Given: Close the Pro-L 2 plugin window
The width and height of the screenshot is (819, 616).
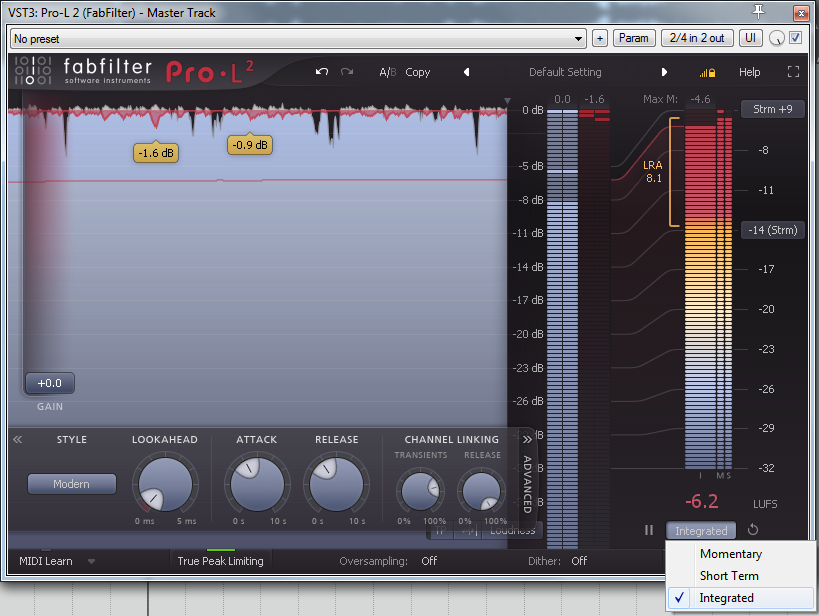Looking at the screenshot, I should click(x=801, y=13).
